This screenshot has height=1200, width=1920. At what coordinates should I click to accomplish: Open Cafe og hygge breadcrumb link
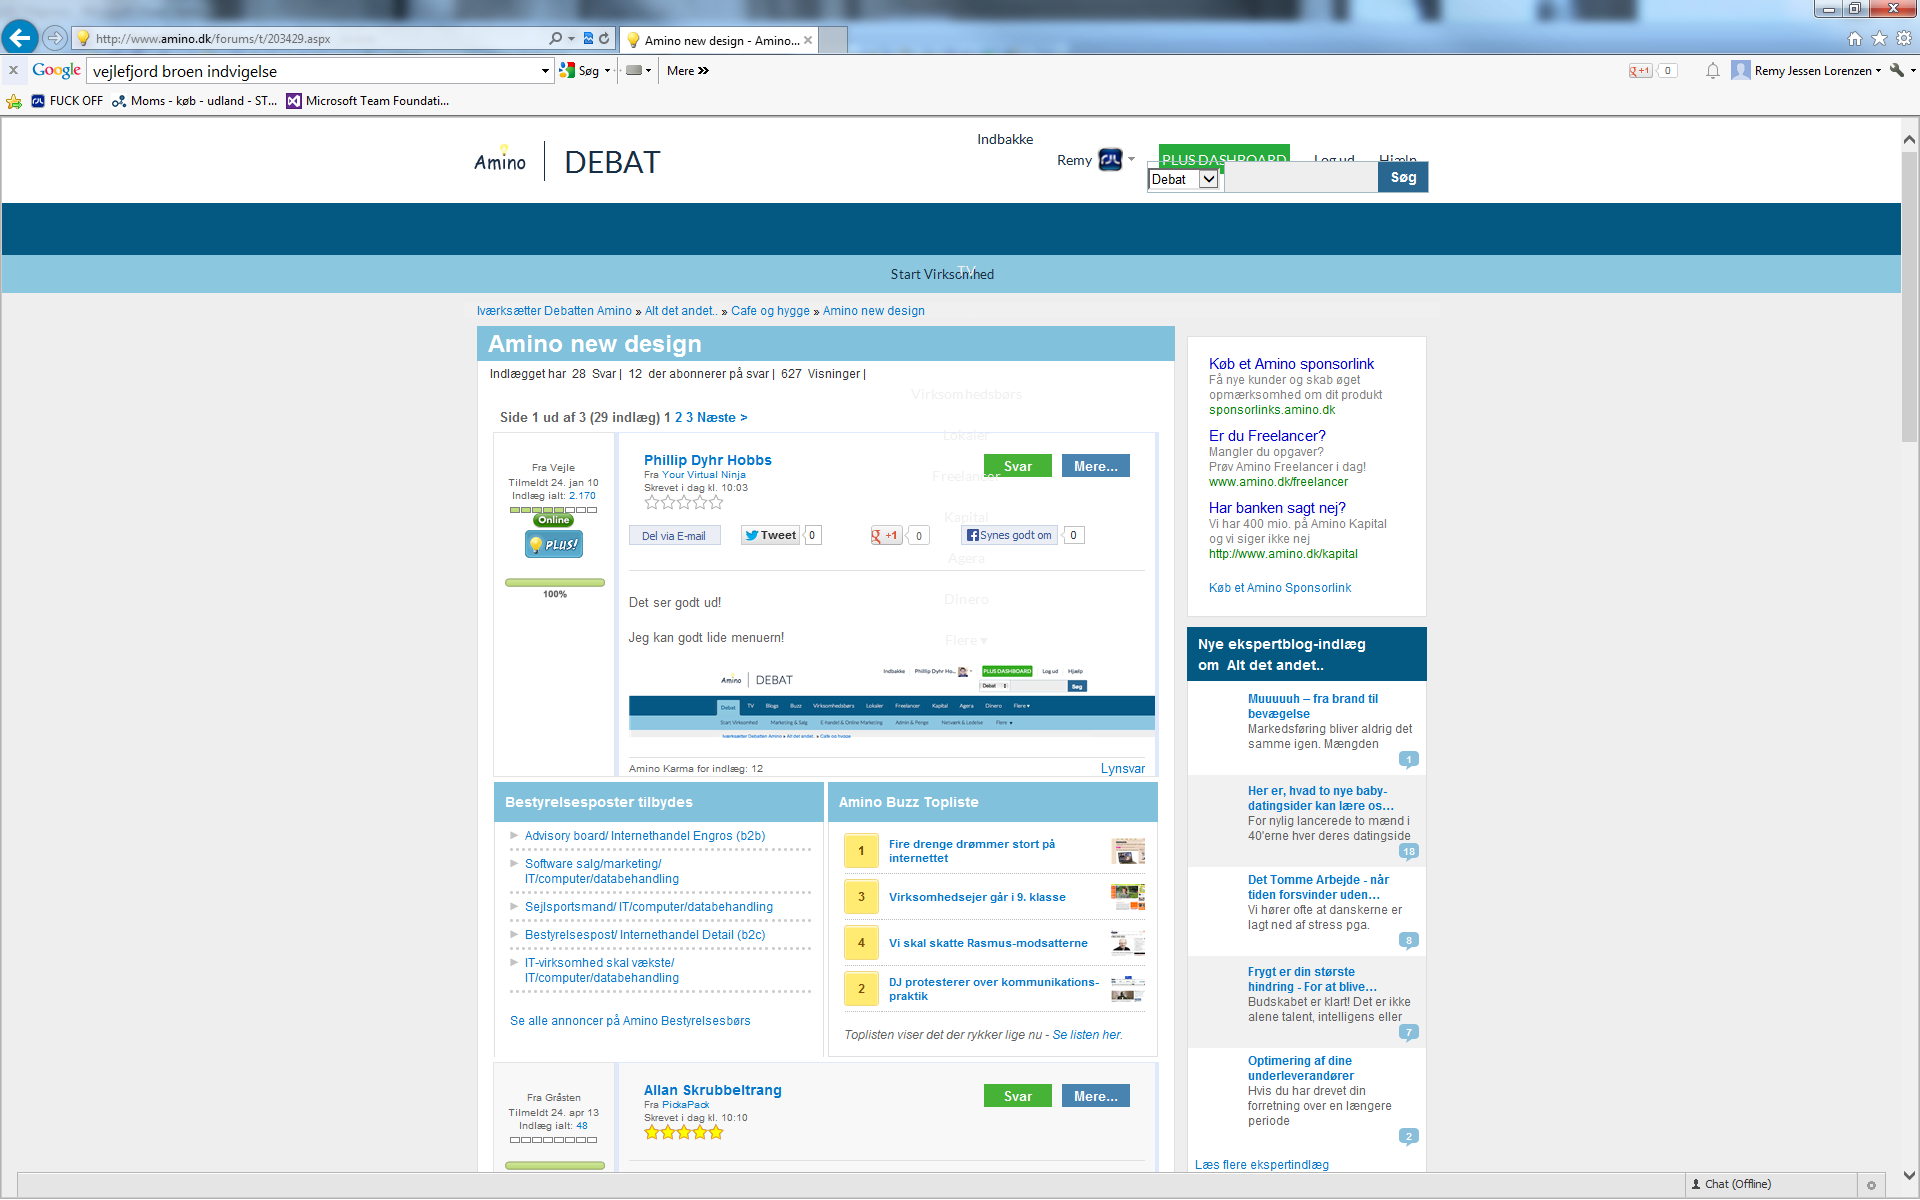click(x=770, y=311)
